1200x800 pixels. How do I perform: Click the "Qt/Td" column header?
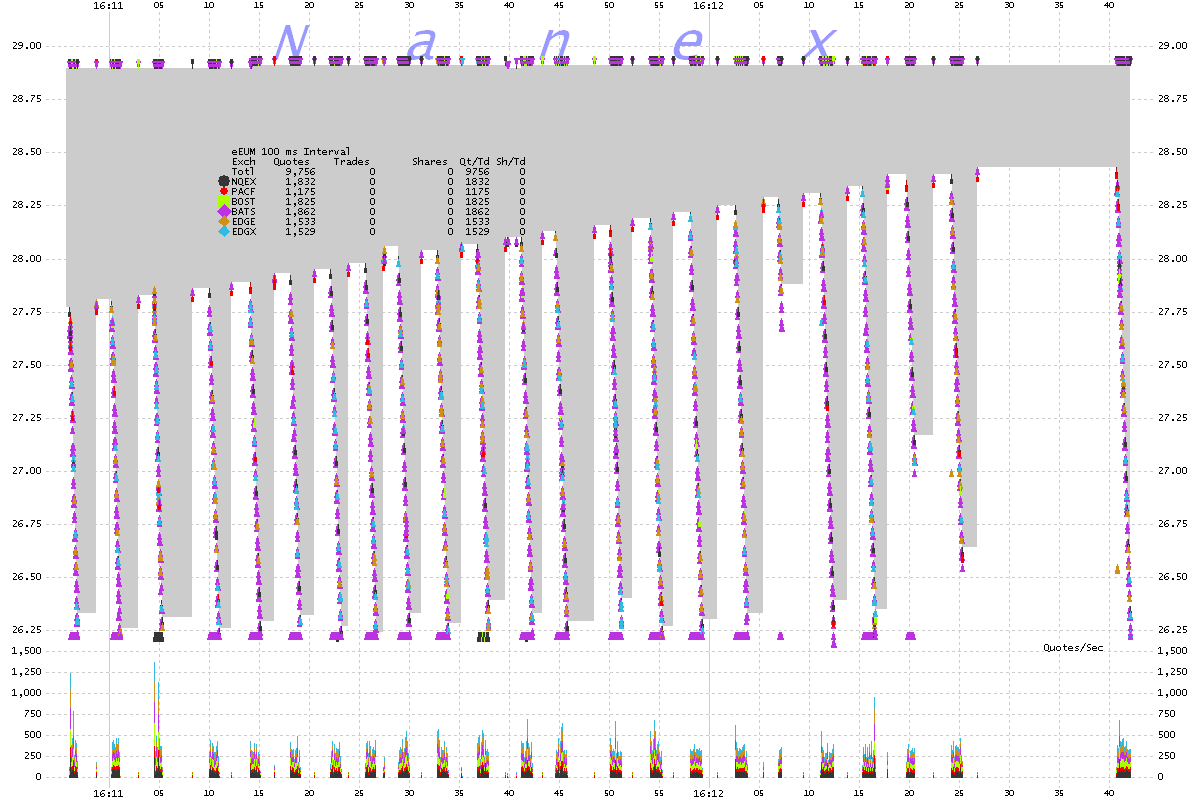474,161
